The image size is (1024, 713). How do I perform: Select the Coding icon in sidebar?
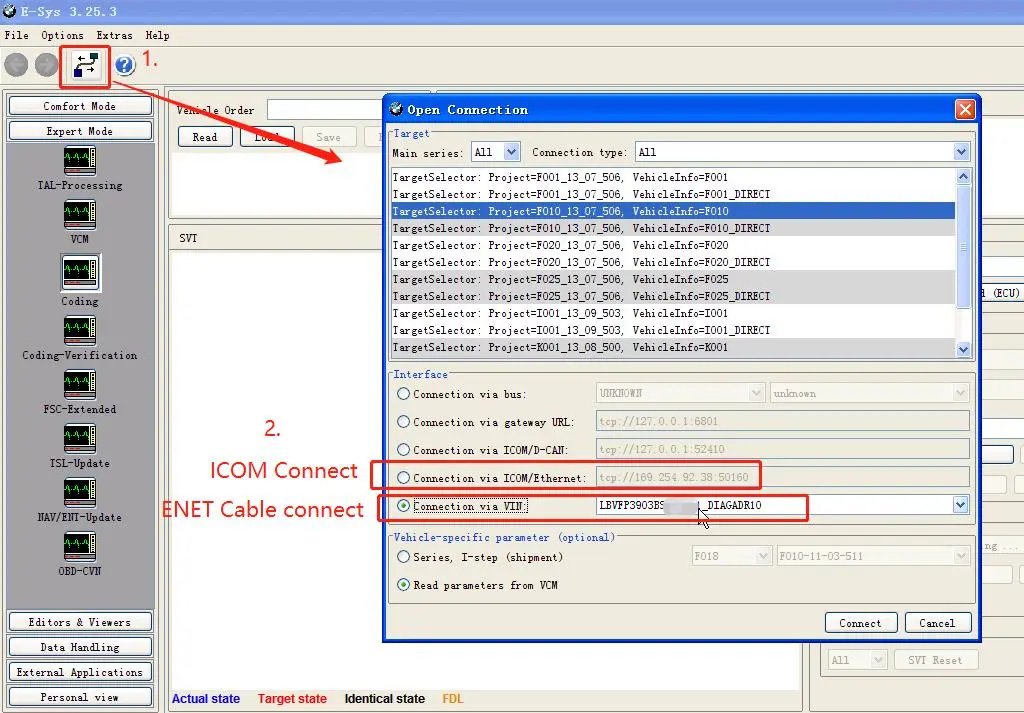pyautogui.click(x=80, y=273)
